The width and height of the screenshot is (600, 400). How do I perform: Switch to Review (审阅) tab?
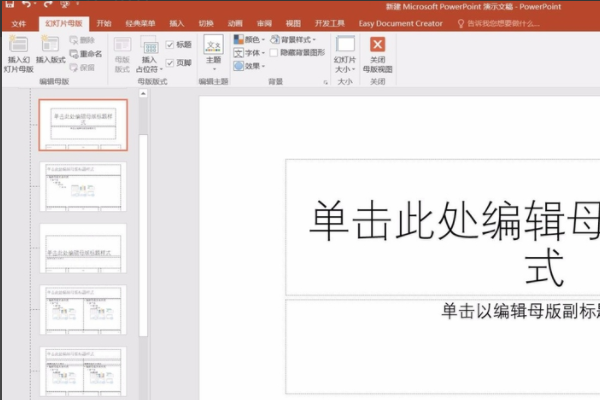click(264, 24)
